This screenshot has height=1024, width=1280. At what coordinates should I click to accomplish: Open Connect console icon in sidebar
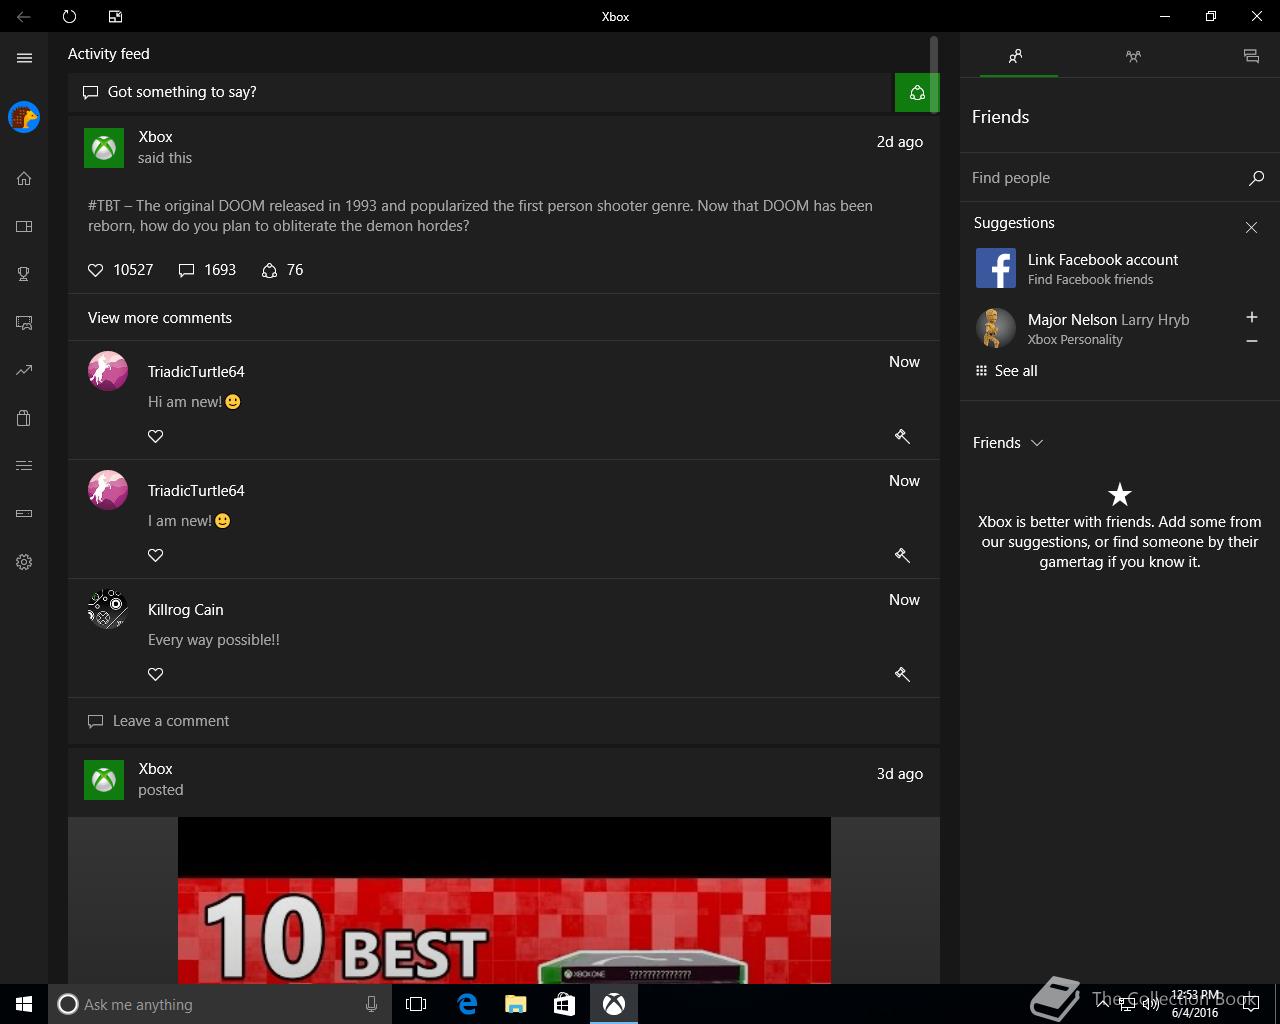[24, 513]
